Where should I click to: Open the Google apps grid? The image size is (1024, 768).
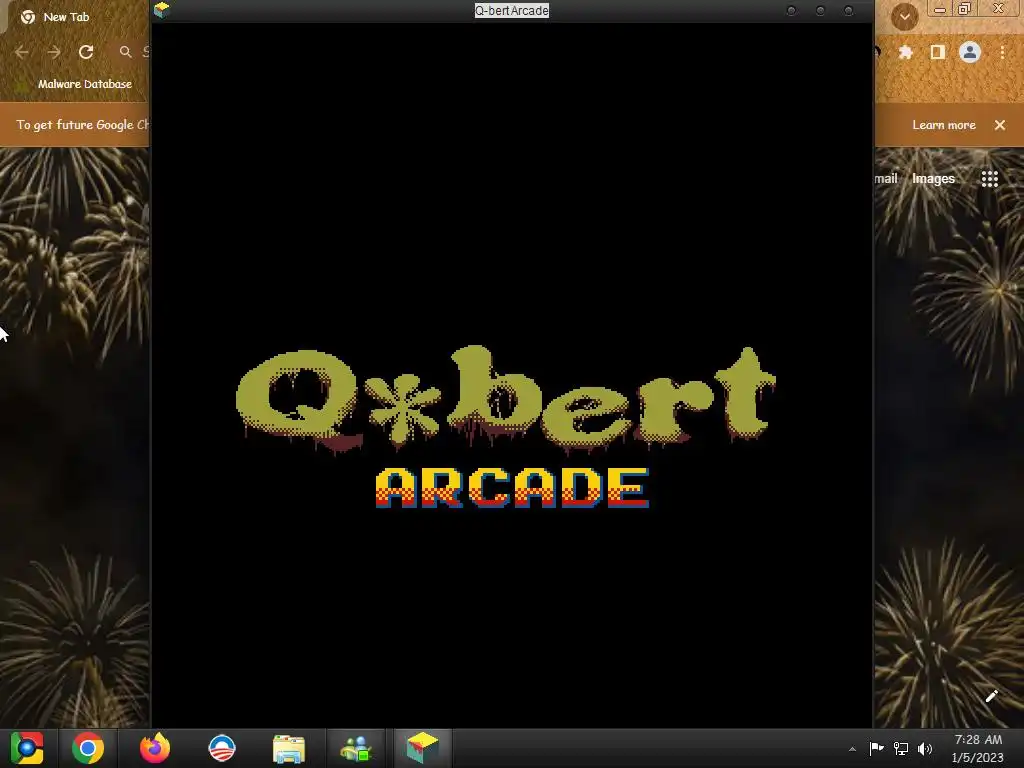click(x=989, y=179)
